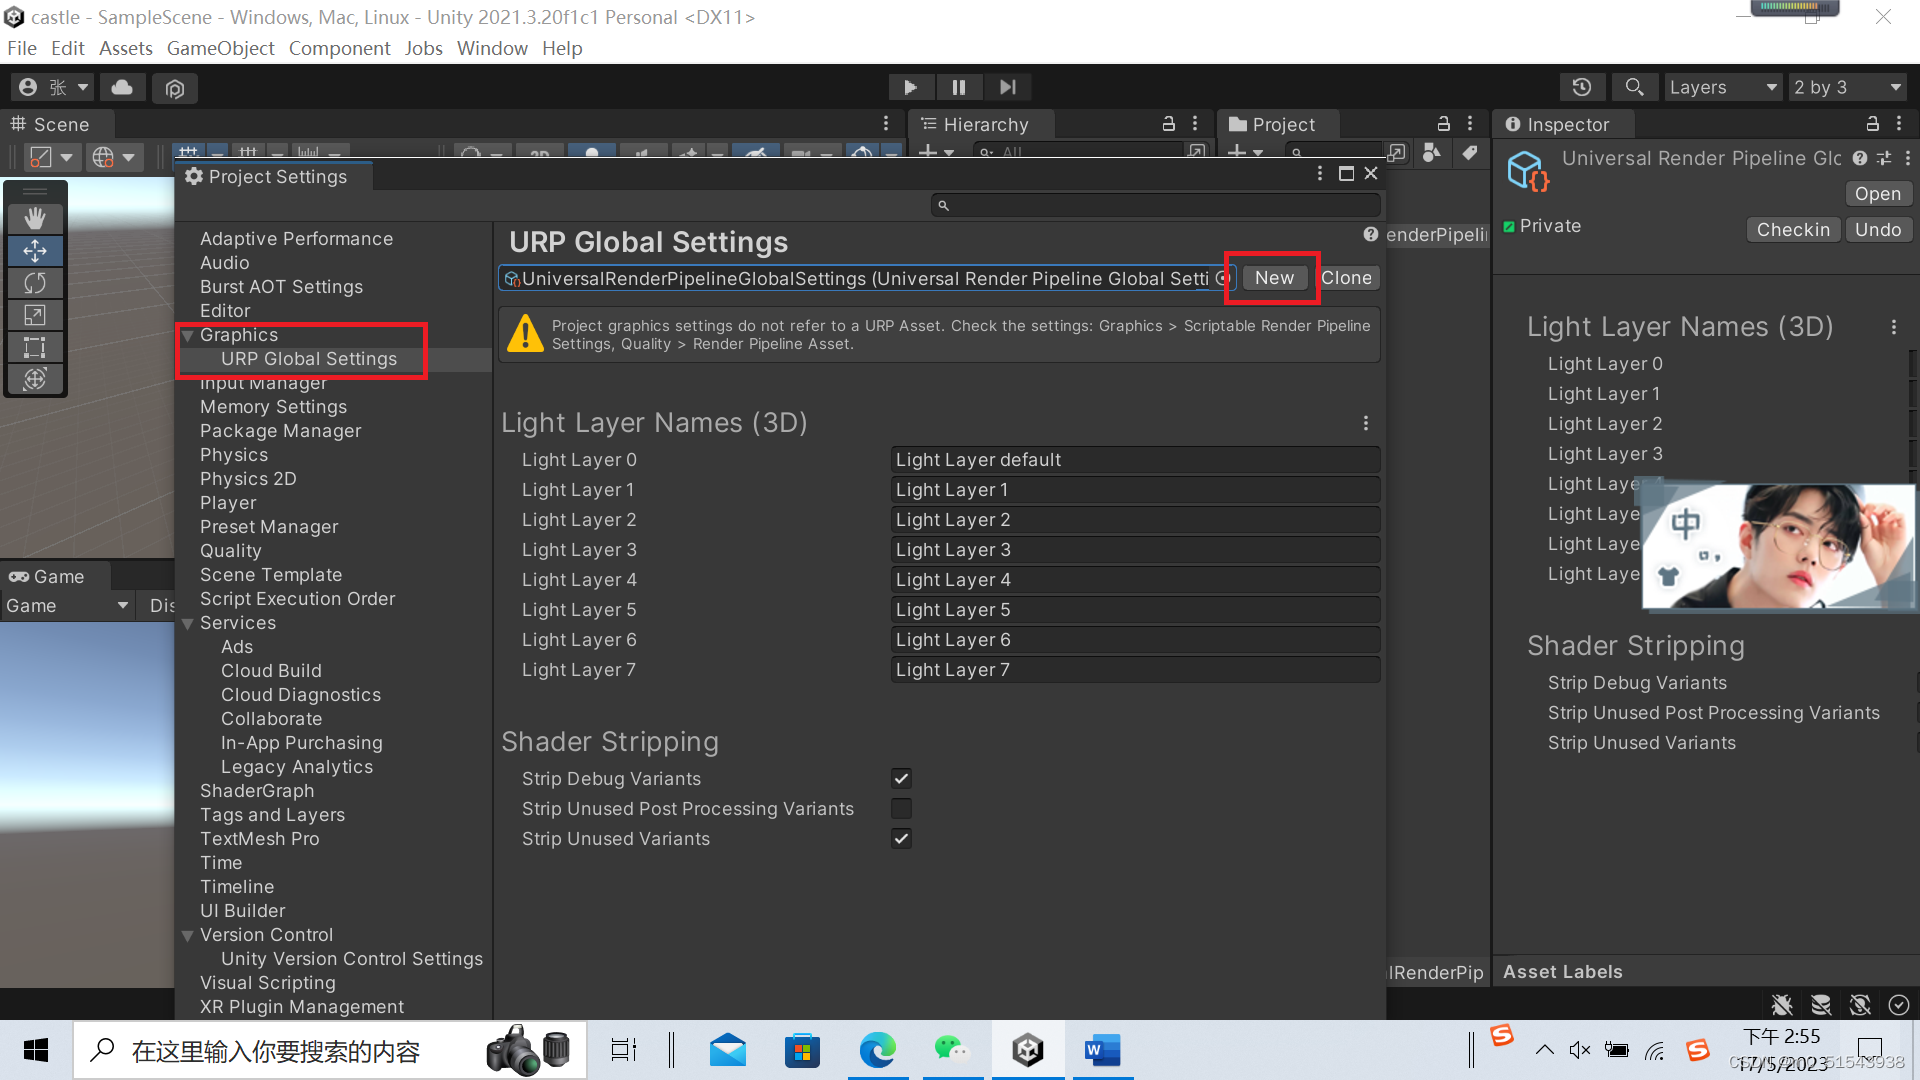This screenshot has height=1080, width=1920.
Task: Select the Rotate tool
Action: [35, 283]
